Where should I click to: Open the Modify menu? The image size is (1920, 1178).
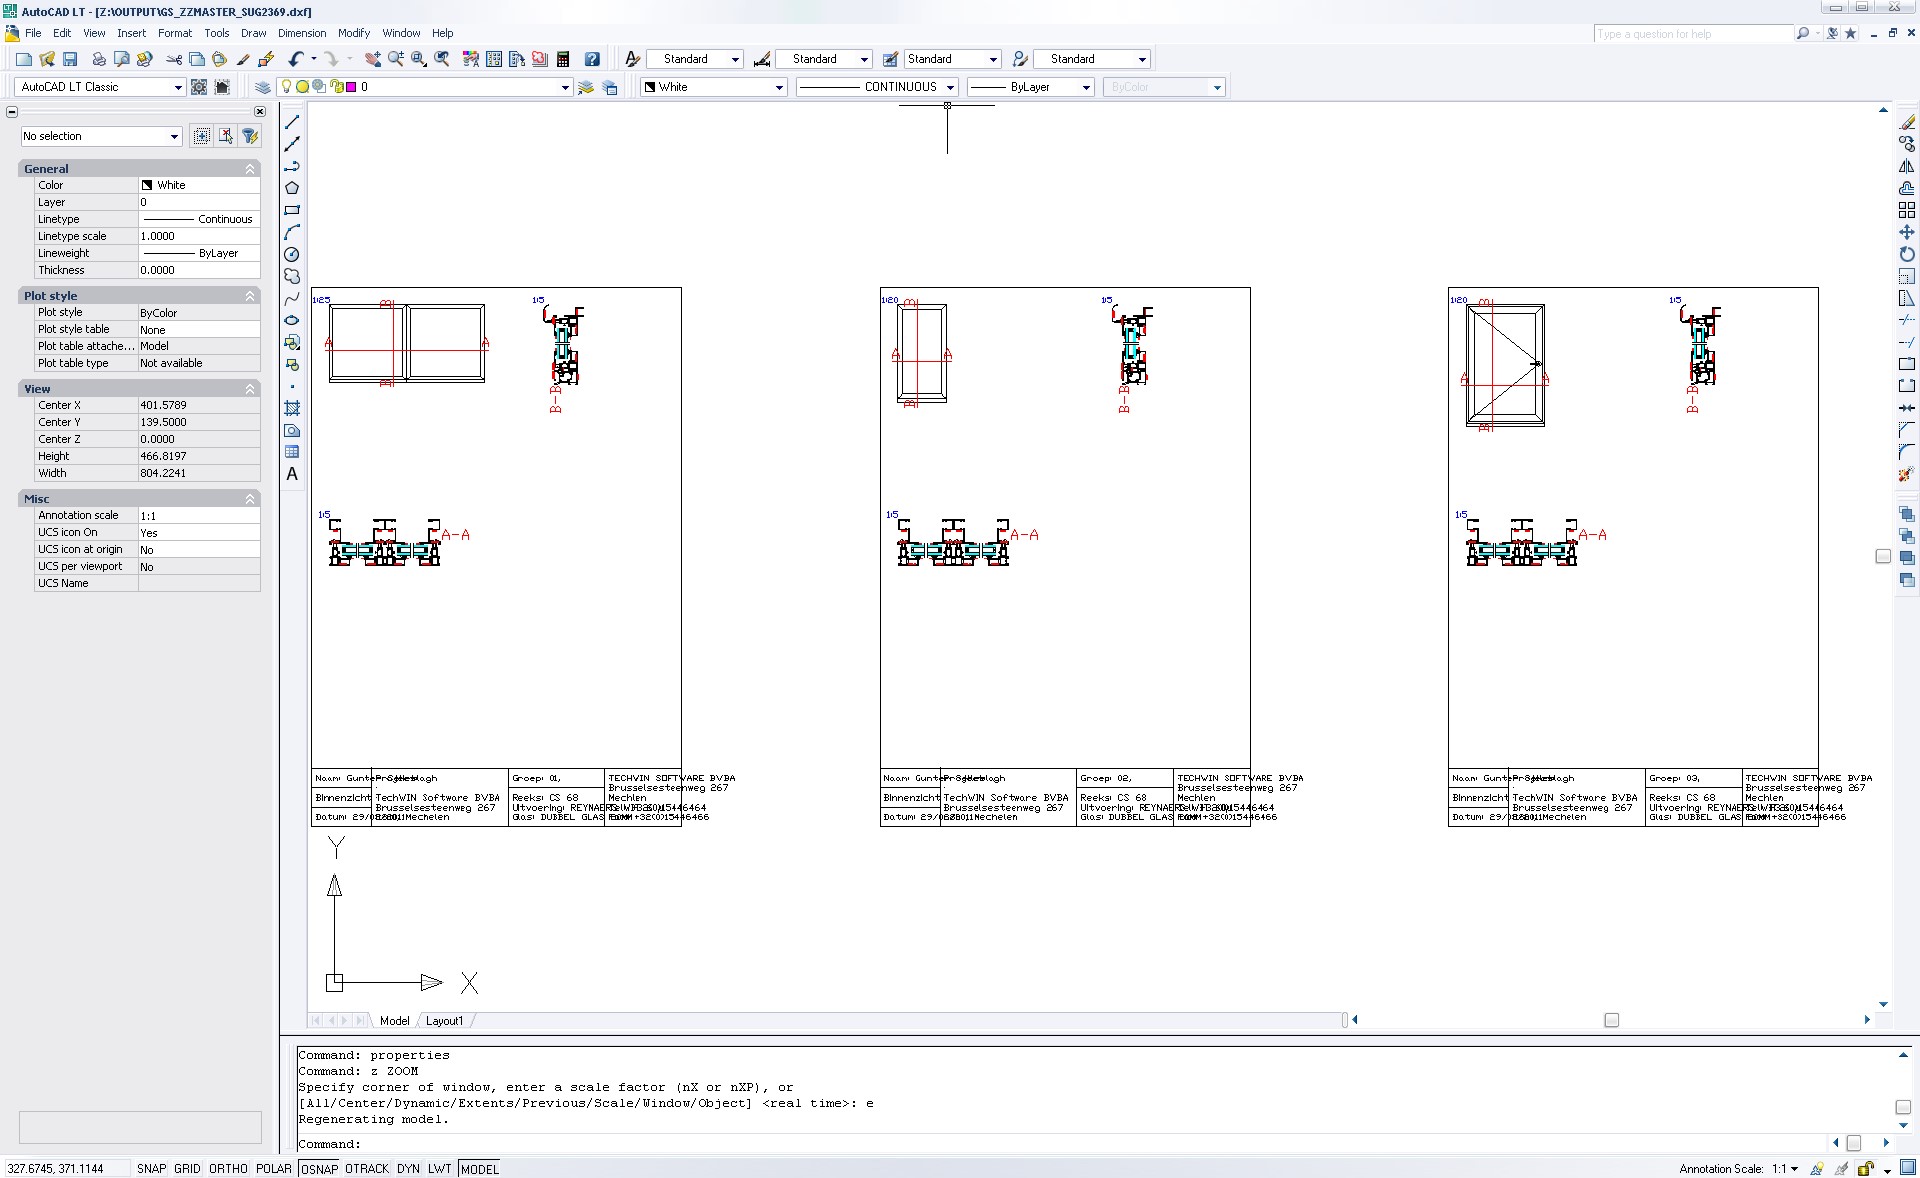point(354,33)
